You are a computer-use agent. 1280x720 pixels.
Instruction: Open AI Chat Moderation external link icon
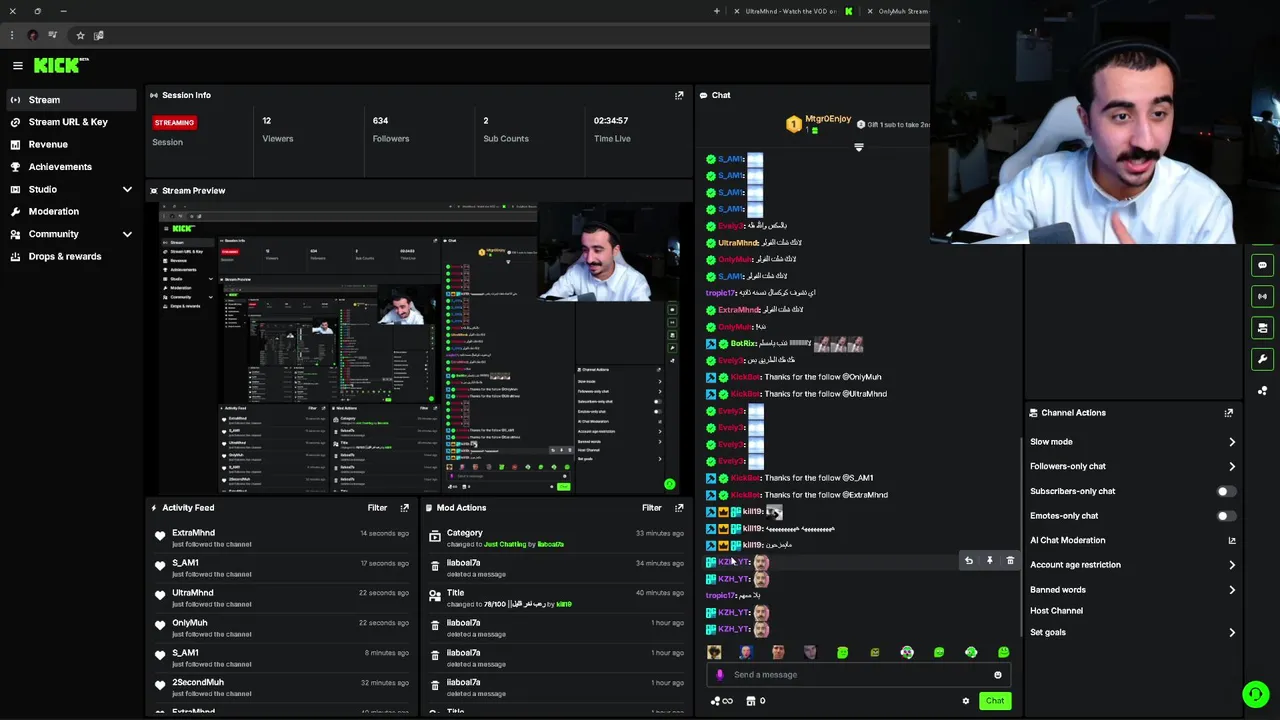click(x=1232, y=540)
